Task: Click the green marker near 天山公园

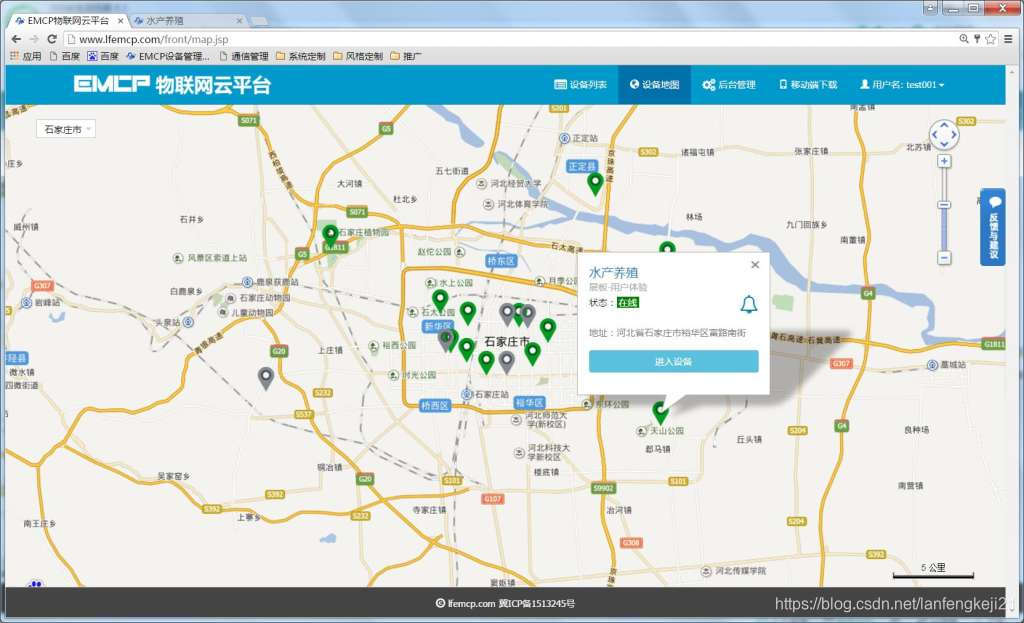Action: (660, 411)
